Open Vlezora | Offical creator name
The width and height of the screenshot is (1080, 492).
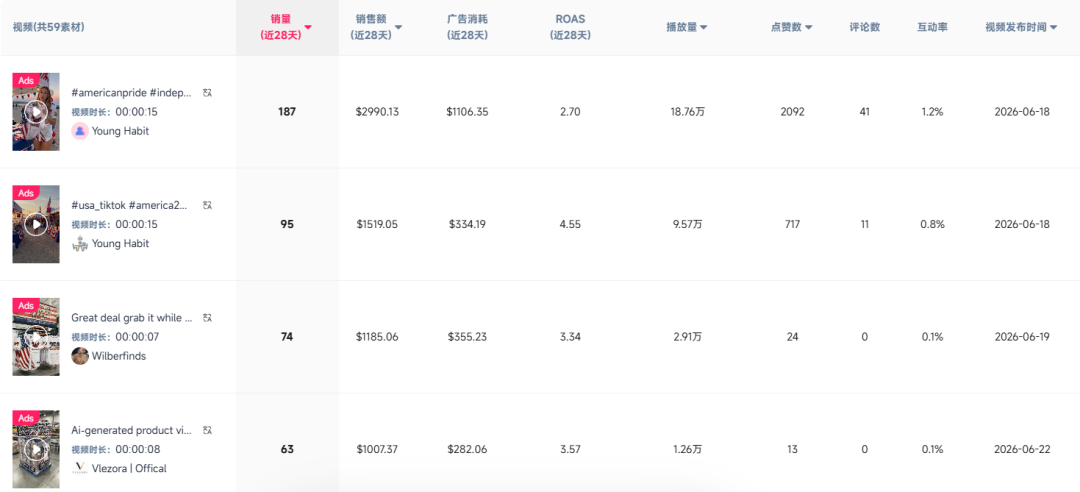coord(129,469)
